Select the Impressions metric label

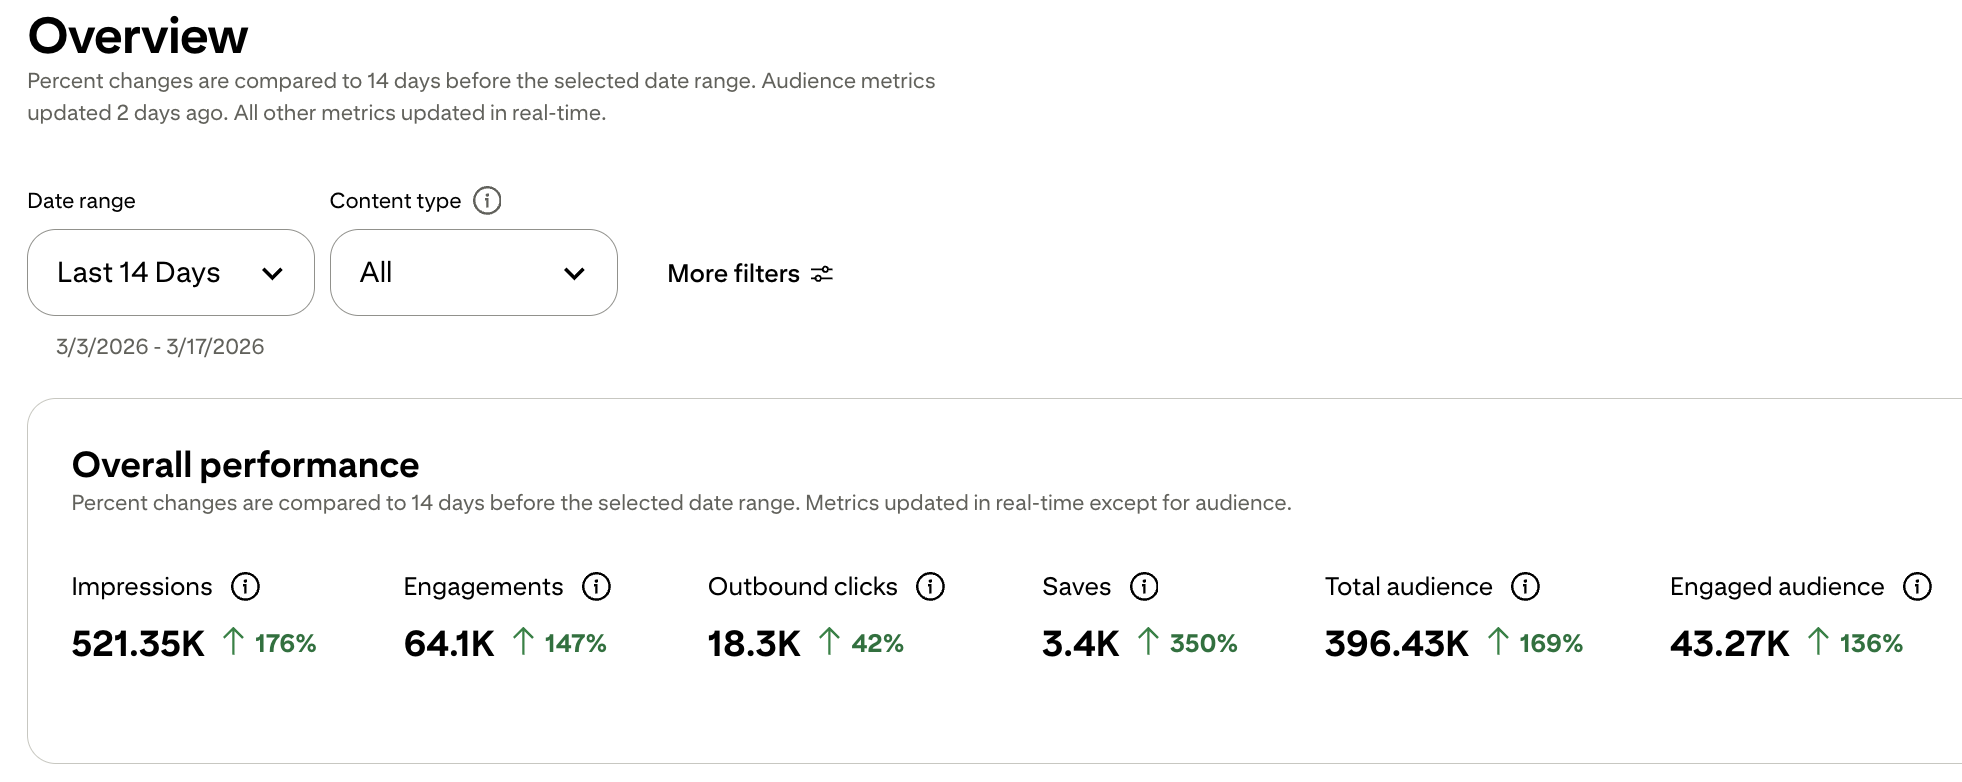[140, 587]
